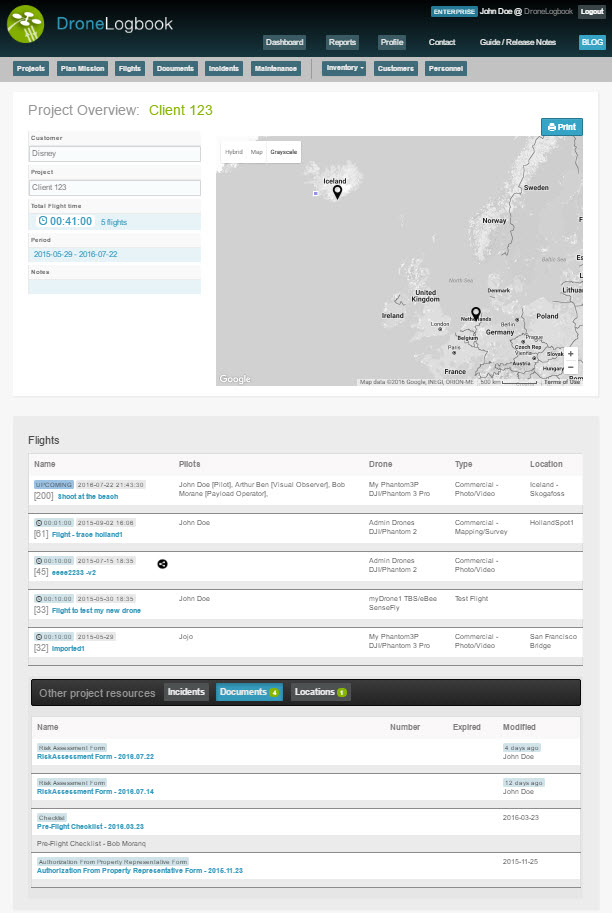Viewport: 612px width, 913px height.
Task: Click the '12 days ago' modified label
Action: click(x=523, y=783)
